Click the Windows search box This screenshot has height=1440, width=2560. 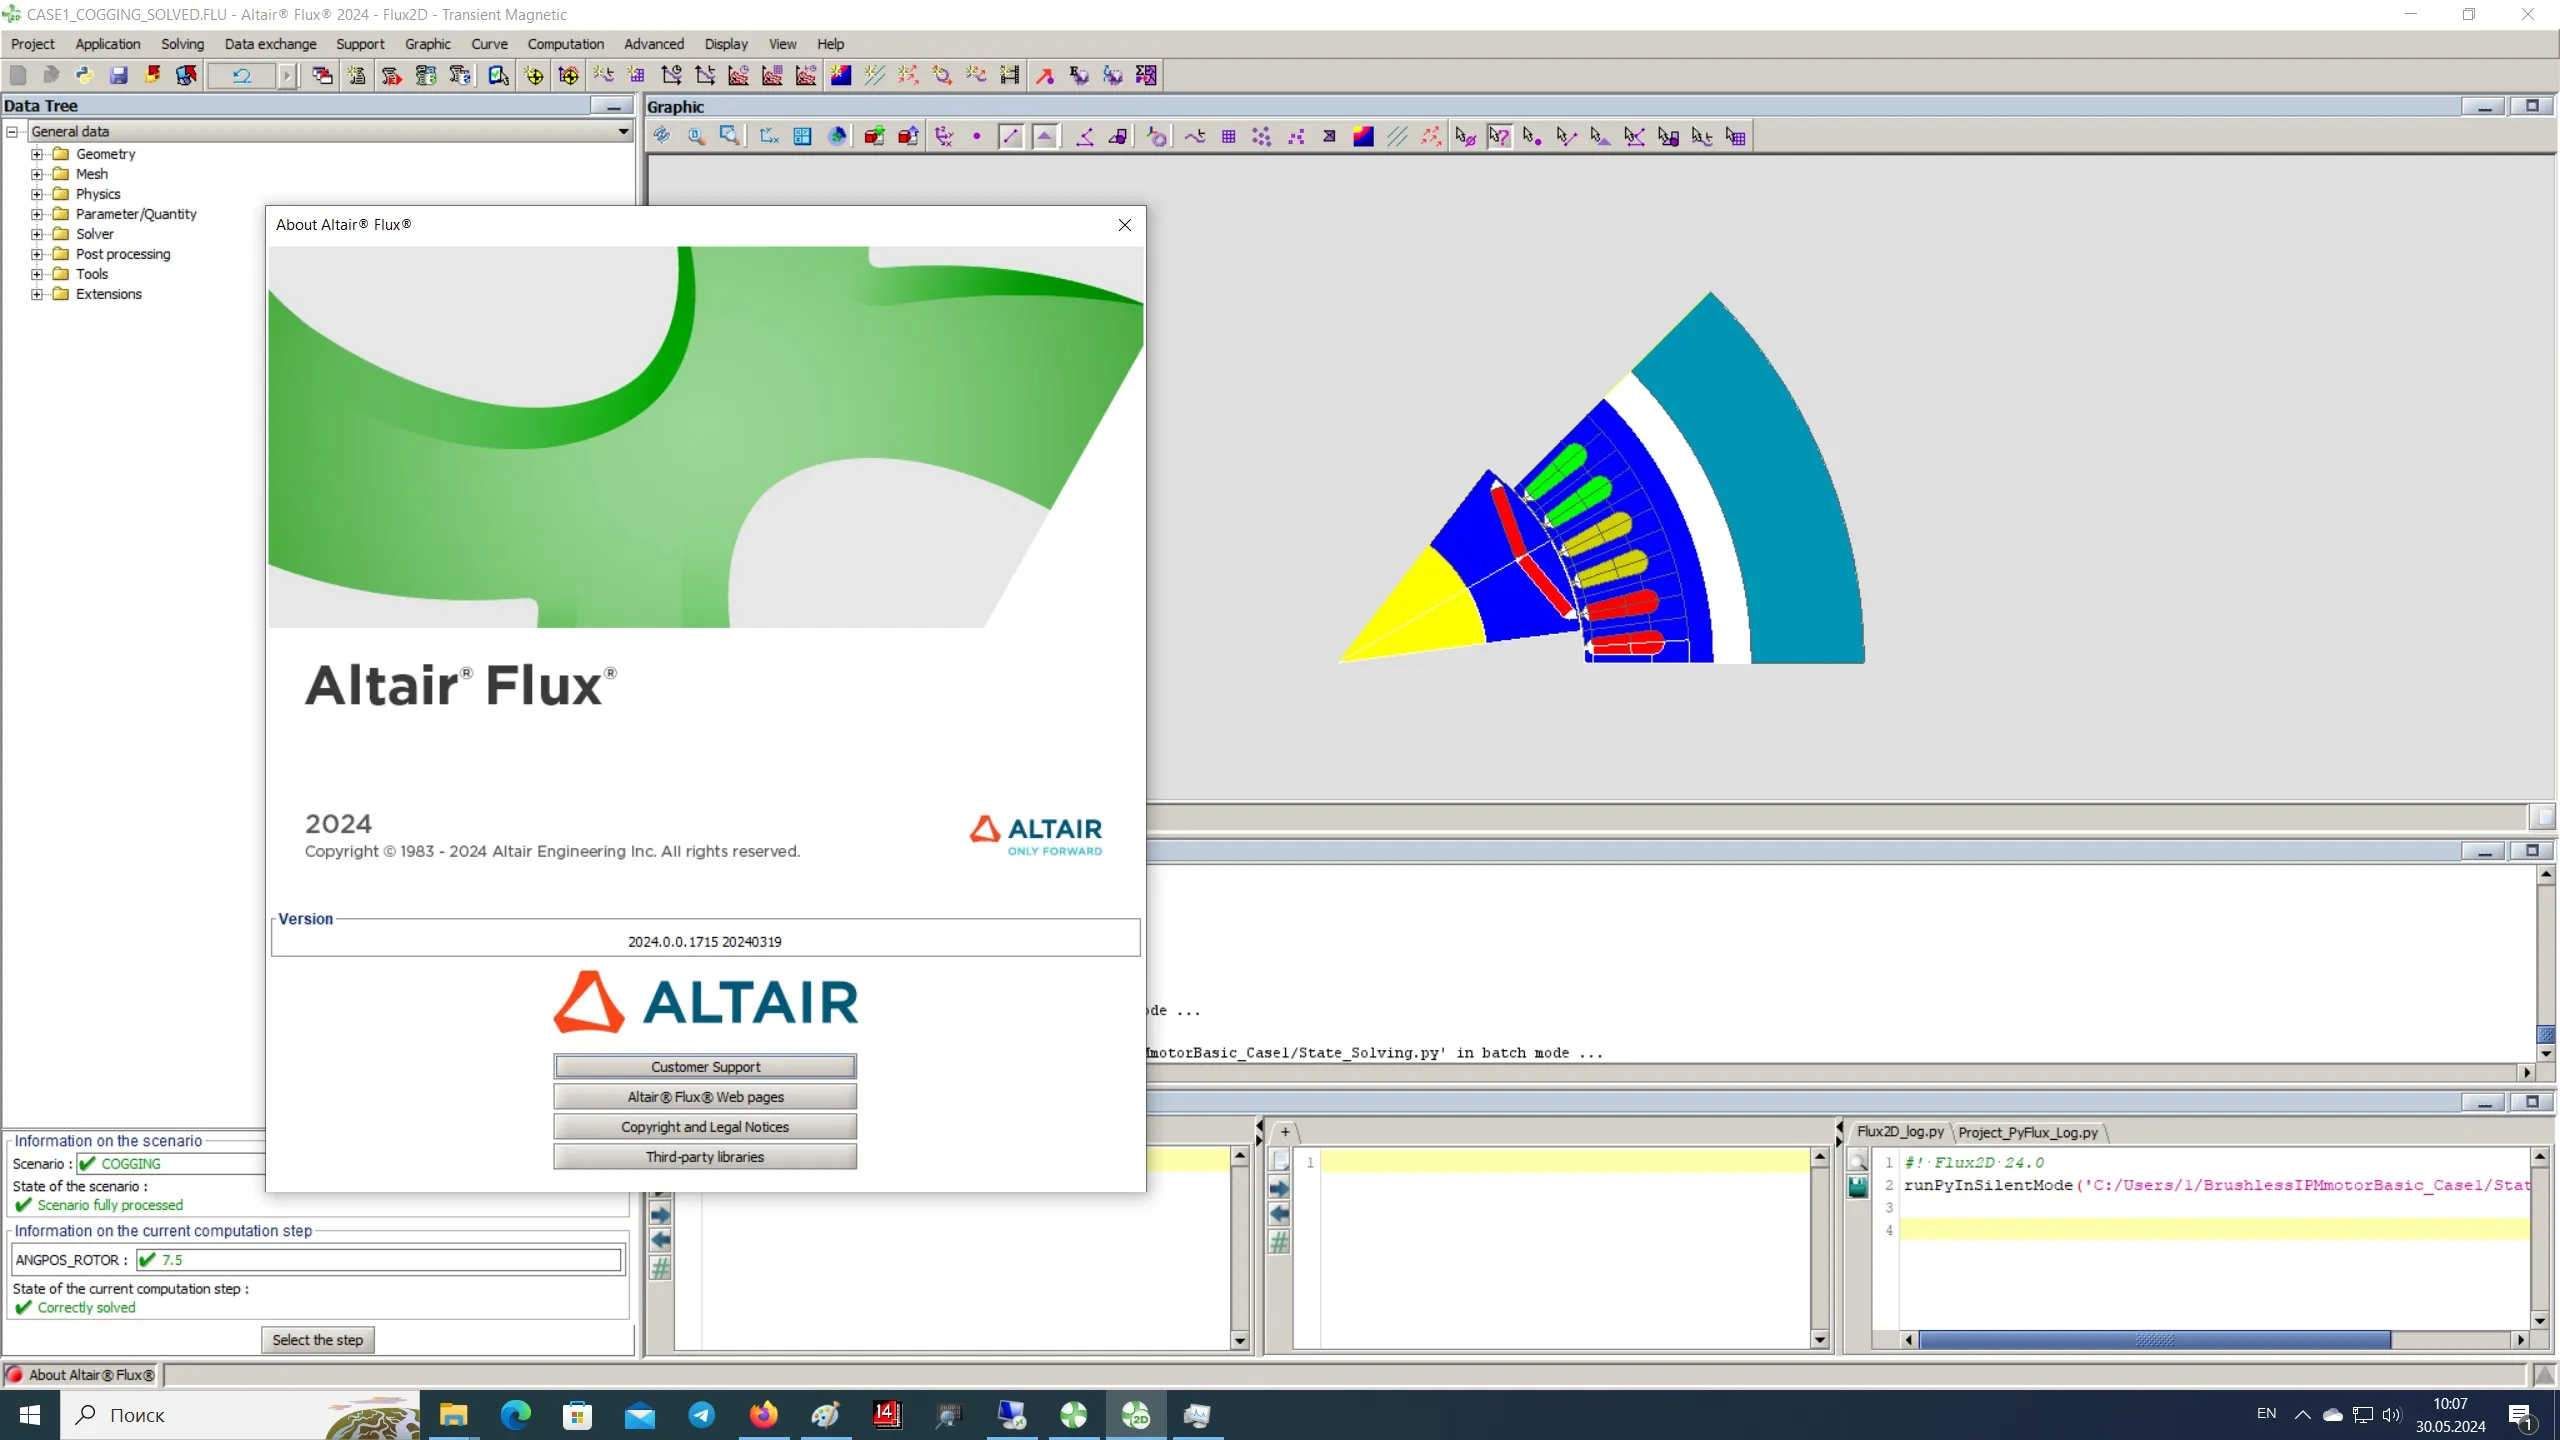[240, 1415]
